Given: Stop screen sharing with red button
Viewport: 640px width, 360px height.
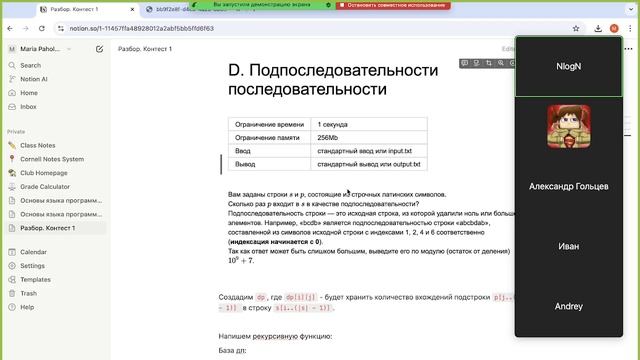Looking at the screenshot, I should pyautogui.click(x=393, y=5).
